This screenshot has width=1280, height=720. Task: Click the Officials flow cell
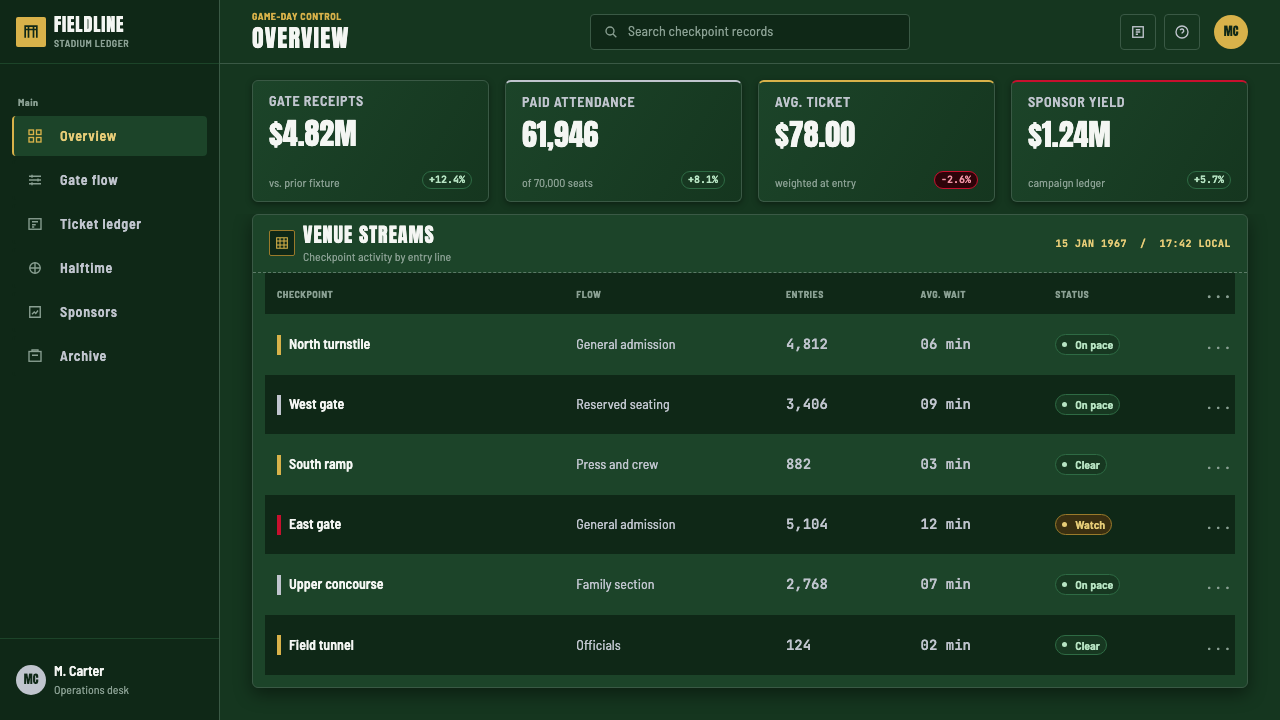point(598,645)
